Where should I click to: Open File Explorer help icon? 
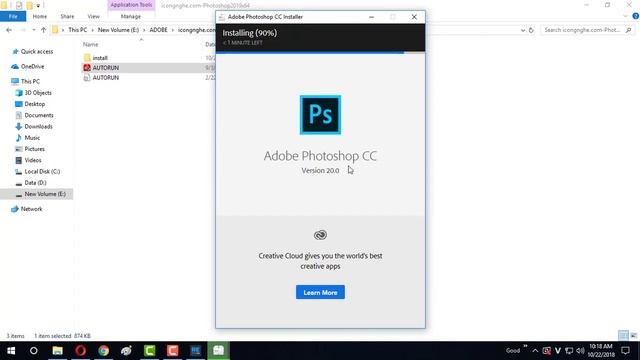(636, 16)
